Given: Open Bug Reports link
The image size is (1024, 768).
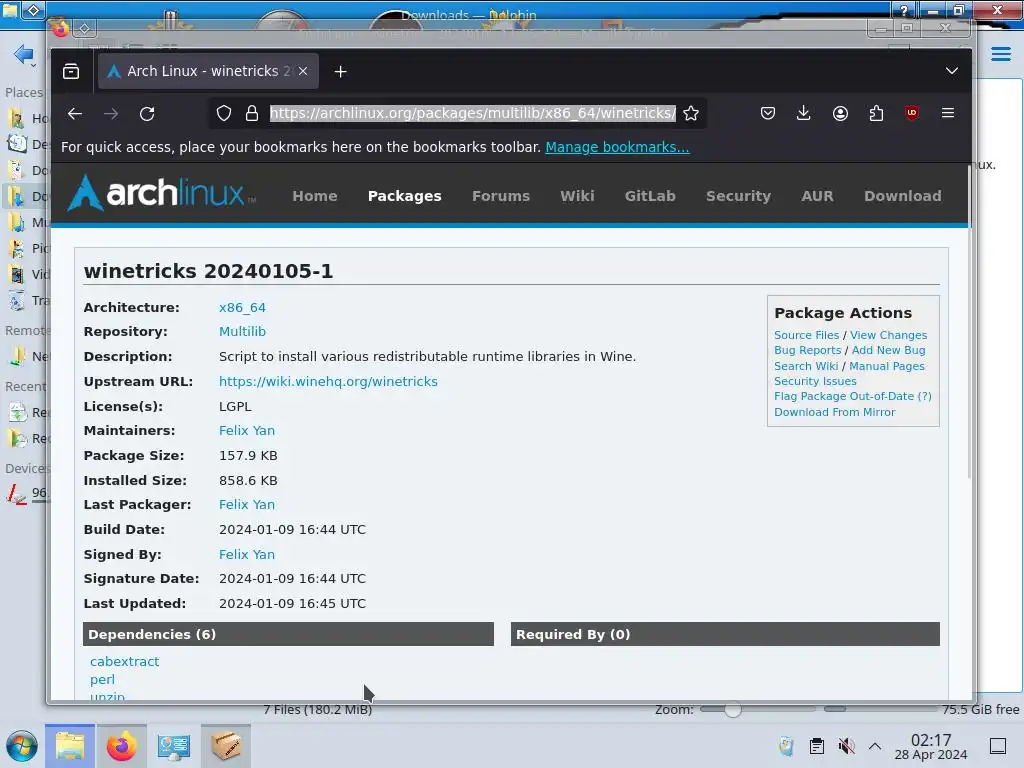Looking at the screenshot, I should [x=808, y=350].
